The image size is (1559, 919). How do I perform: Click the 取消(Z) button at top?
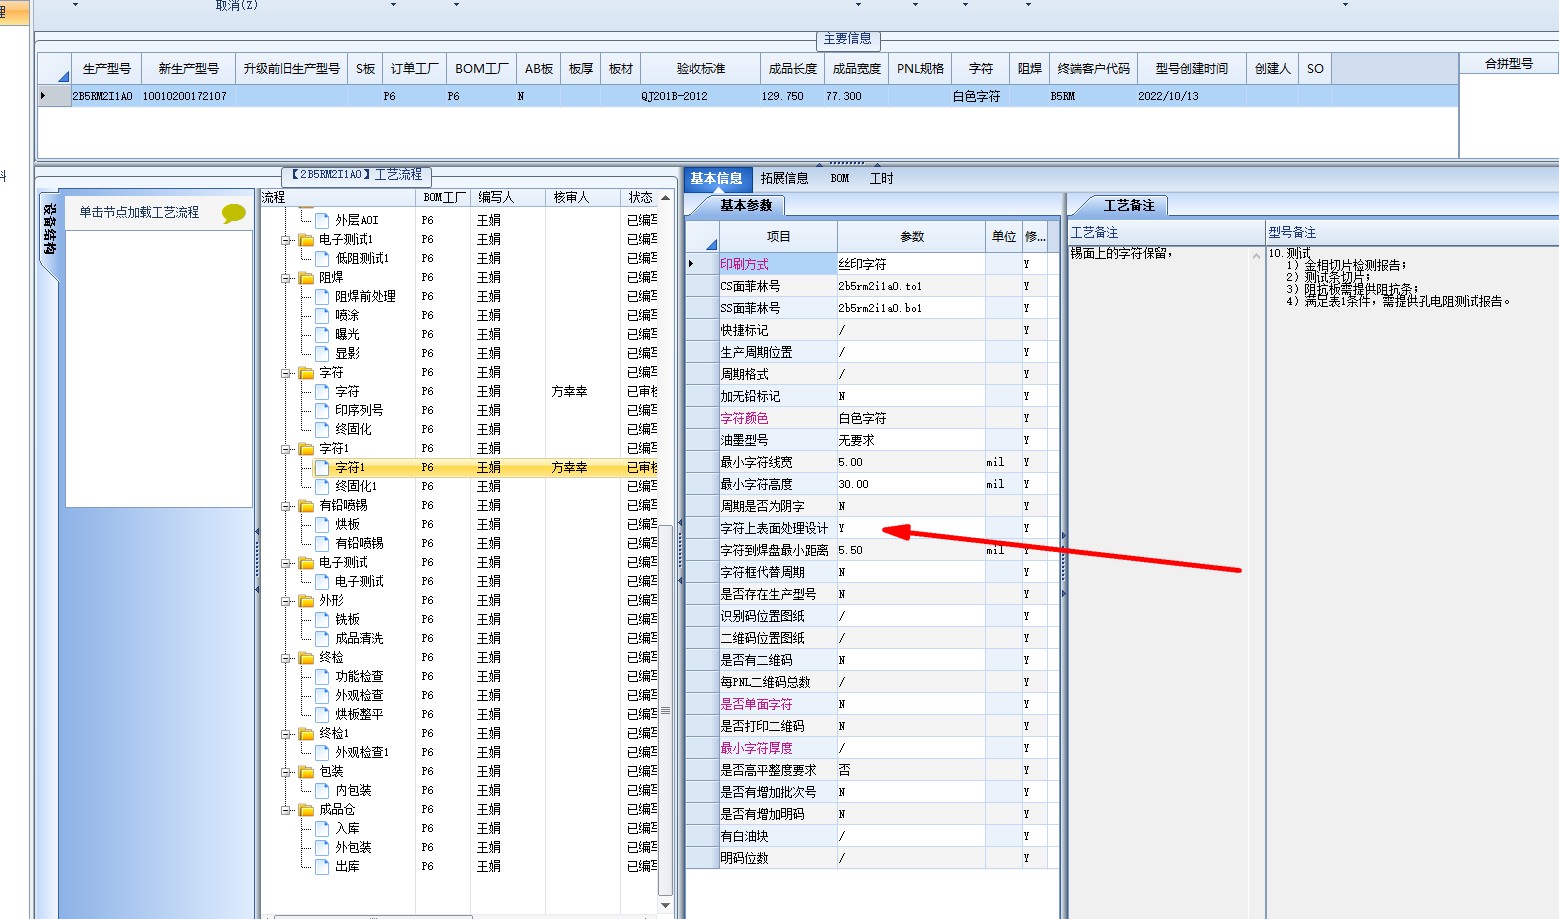tap(237, 5)
